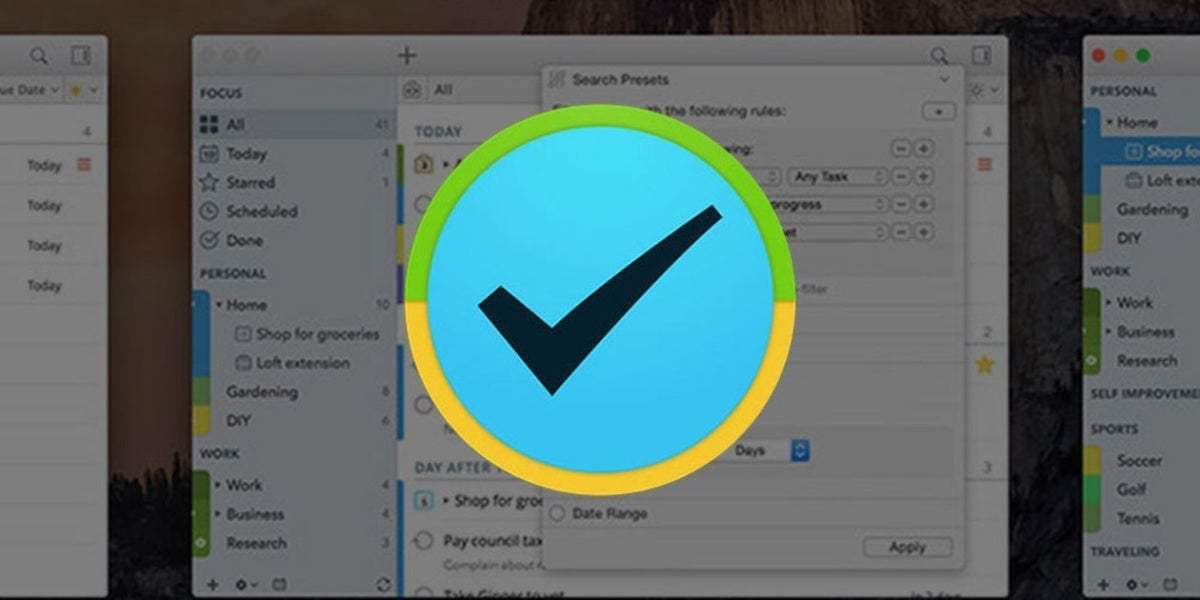Toggle the sidebar panel icon in the middle window
1200x600 pixels.
click(x=981, y=56)
